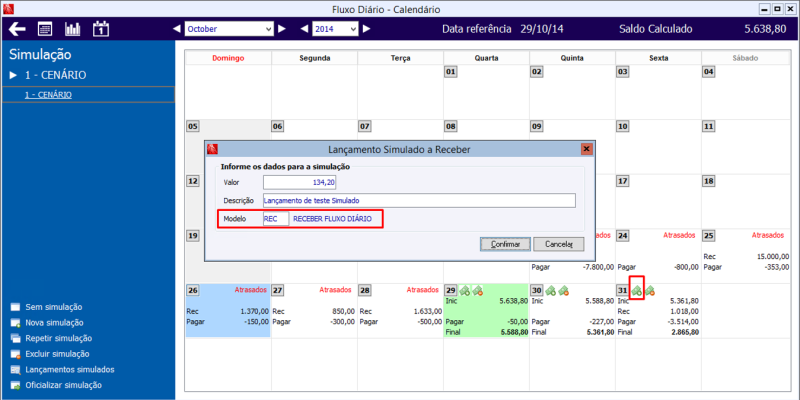Click the red icon in the dialog title bar
Image resolution: width=800 pixels, height=400 pixels.
(213, 149)
